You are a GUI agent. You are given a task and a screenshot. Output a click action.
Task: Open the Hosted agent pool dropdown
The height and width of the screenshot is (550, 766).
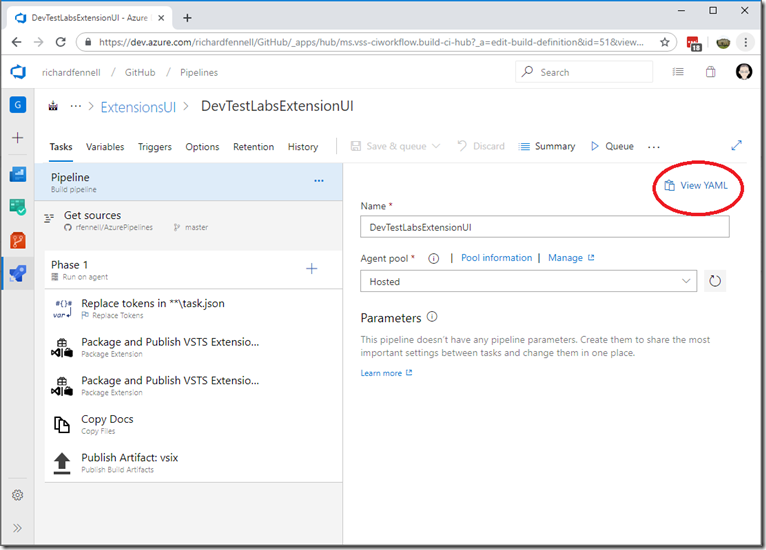tap(529, 281)
